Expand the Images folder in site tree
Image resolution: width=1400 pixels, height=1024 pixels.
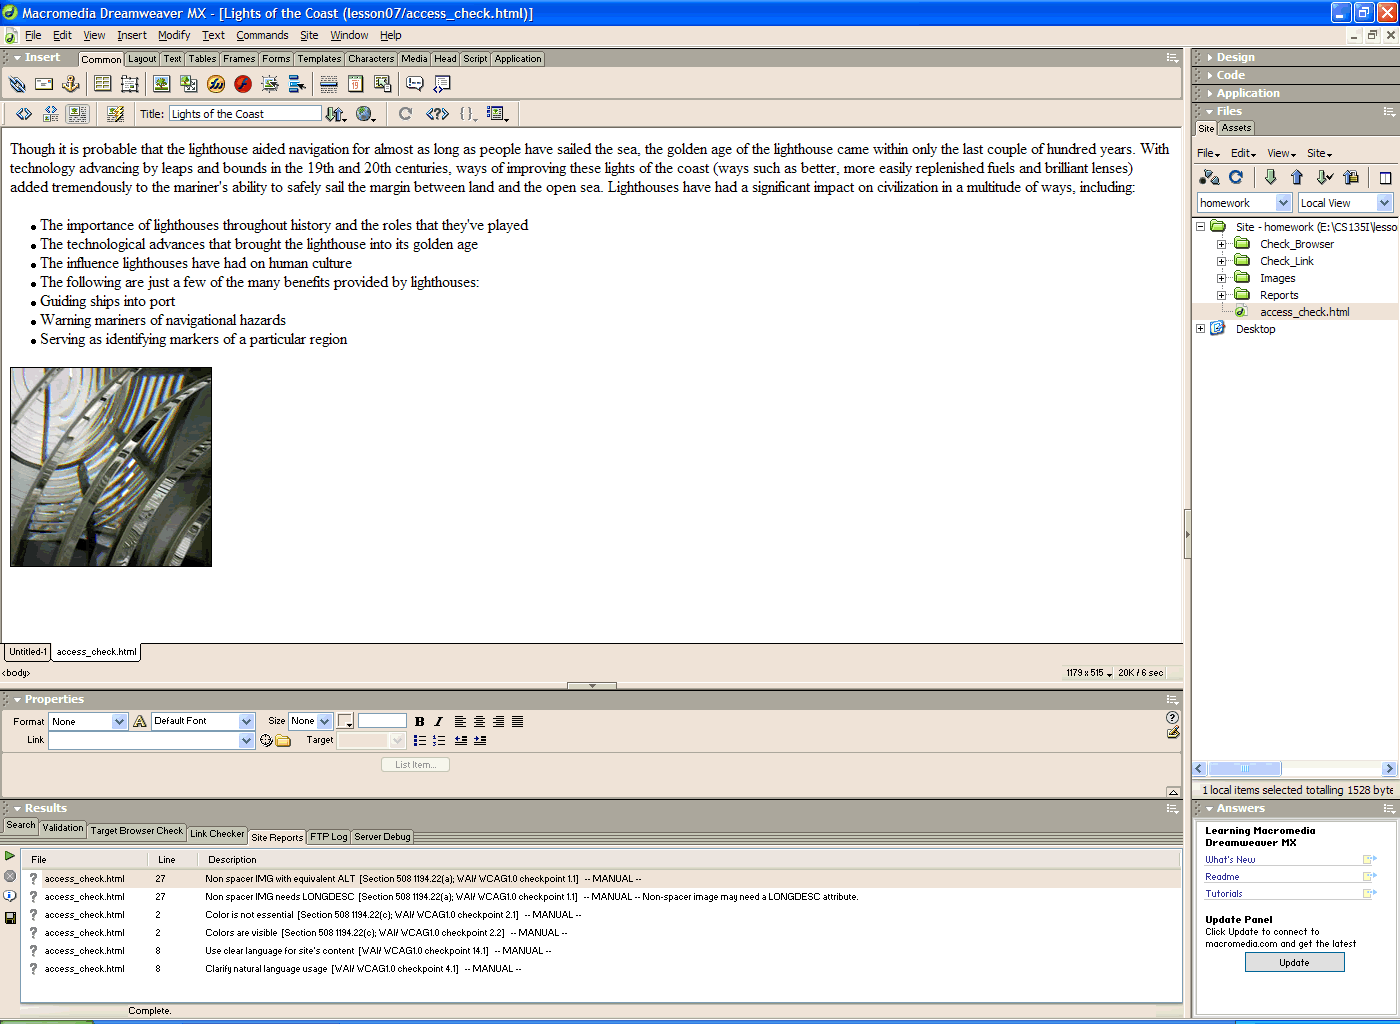tap(1221, 278)
